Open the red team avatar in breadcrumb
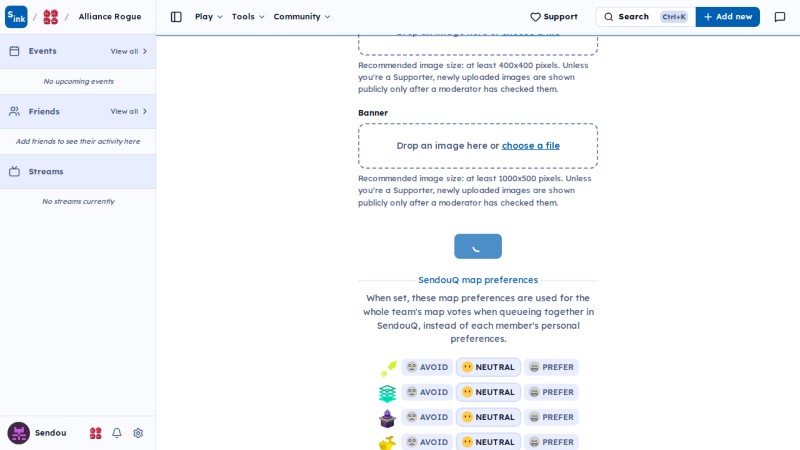The height and width of the screenshot is (450, 800). [51, 17]
